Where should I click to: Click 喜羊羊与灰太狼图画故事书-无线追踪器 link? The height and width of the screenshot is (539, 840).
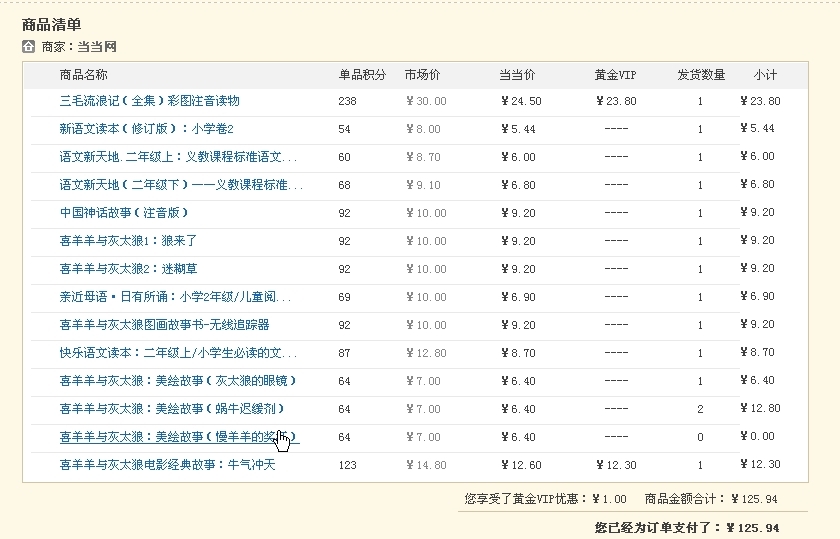point(164,325)
